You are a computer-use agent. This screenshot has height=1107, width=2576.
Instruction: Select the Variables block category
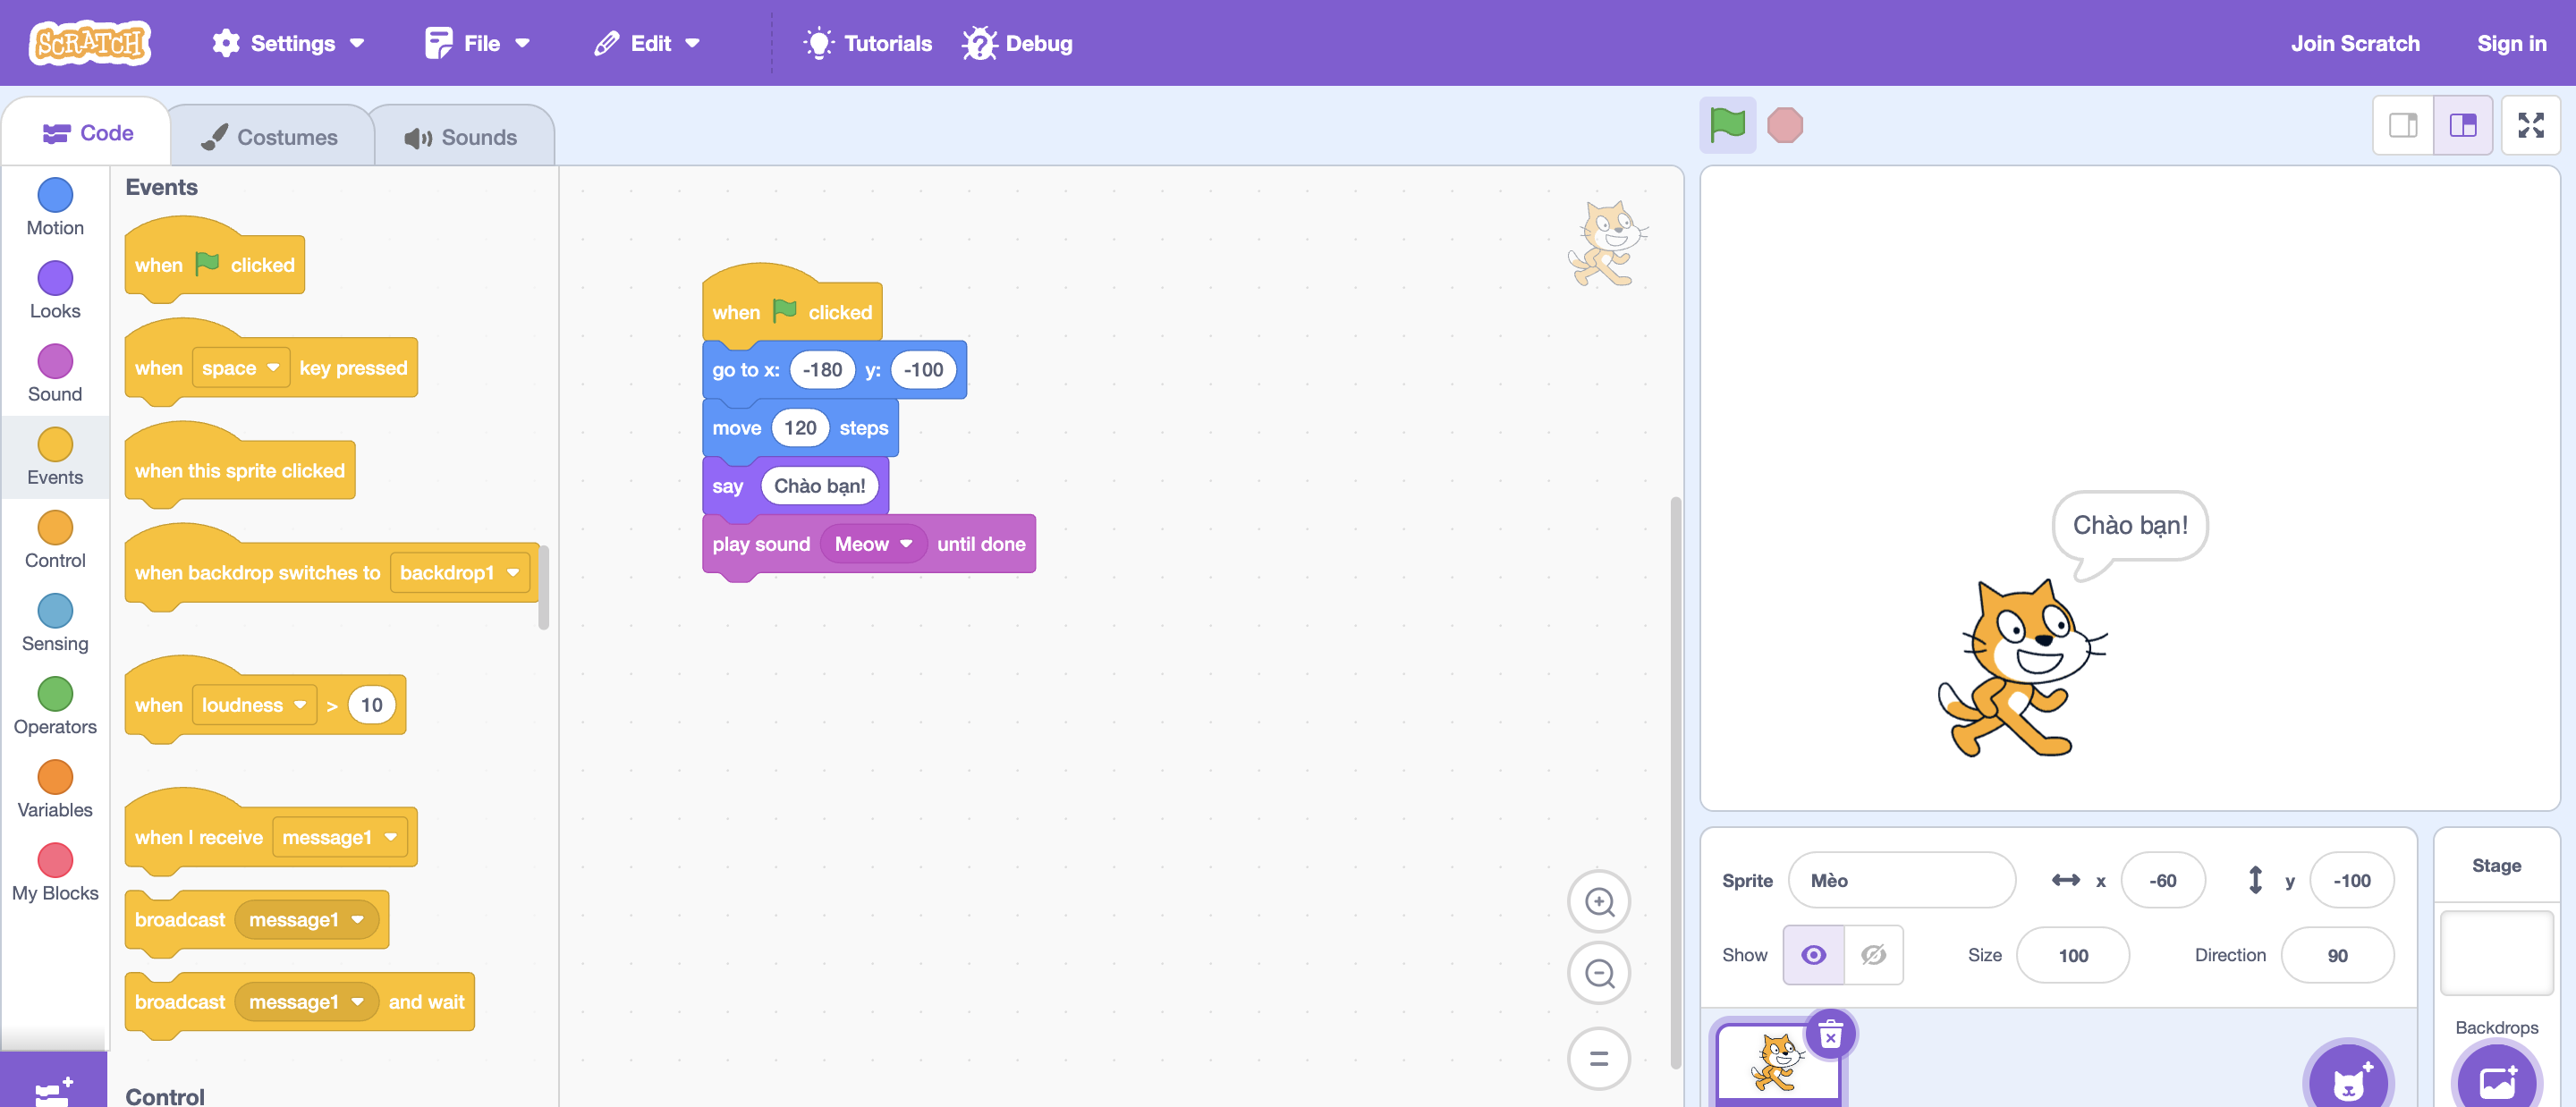[55, 789]
